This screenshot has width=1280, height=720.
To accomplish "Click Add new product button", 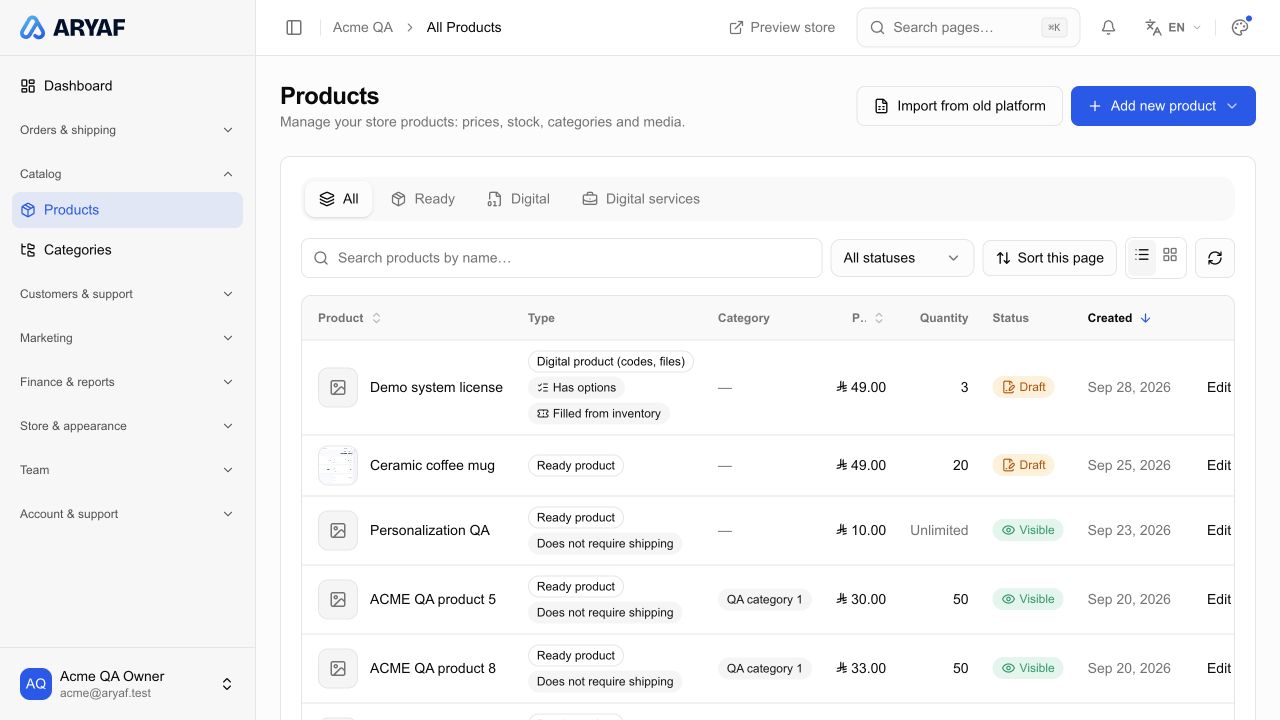I will 1163,106.
